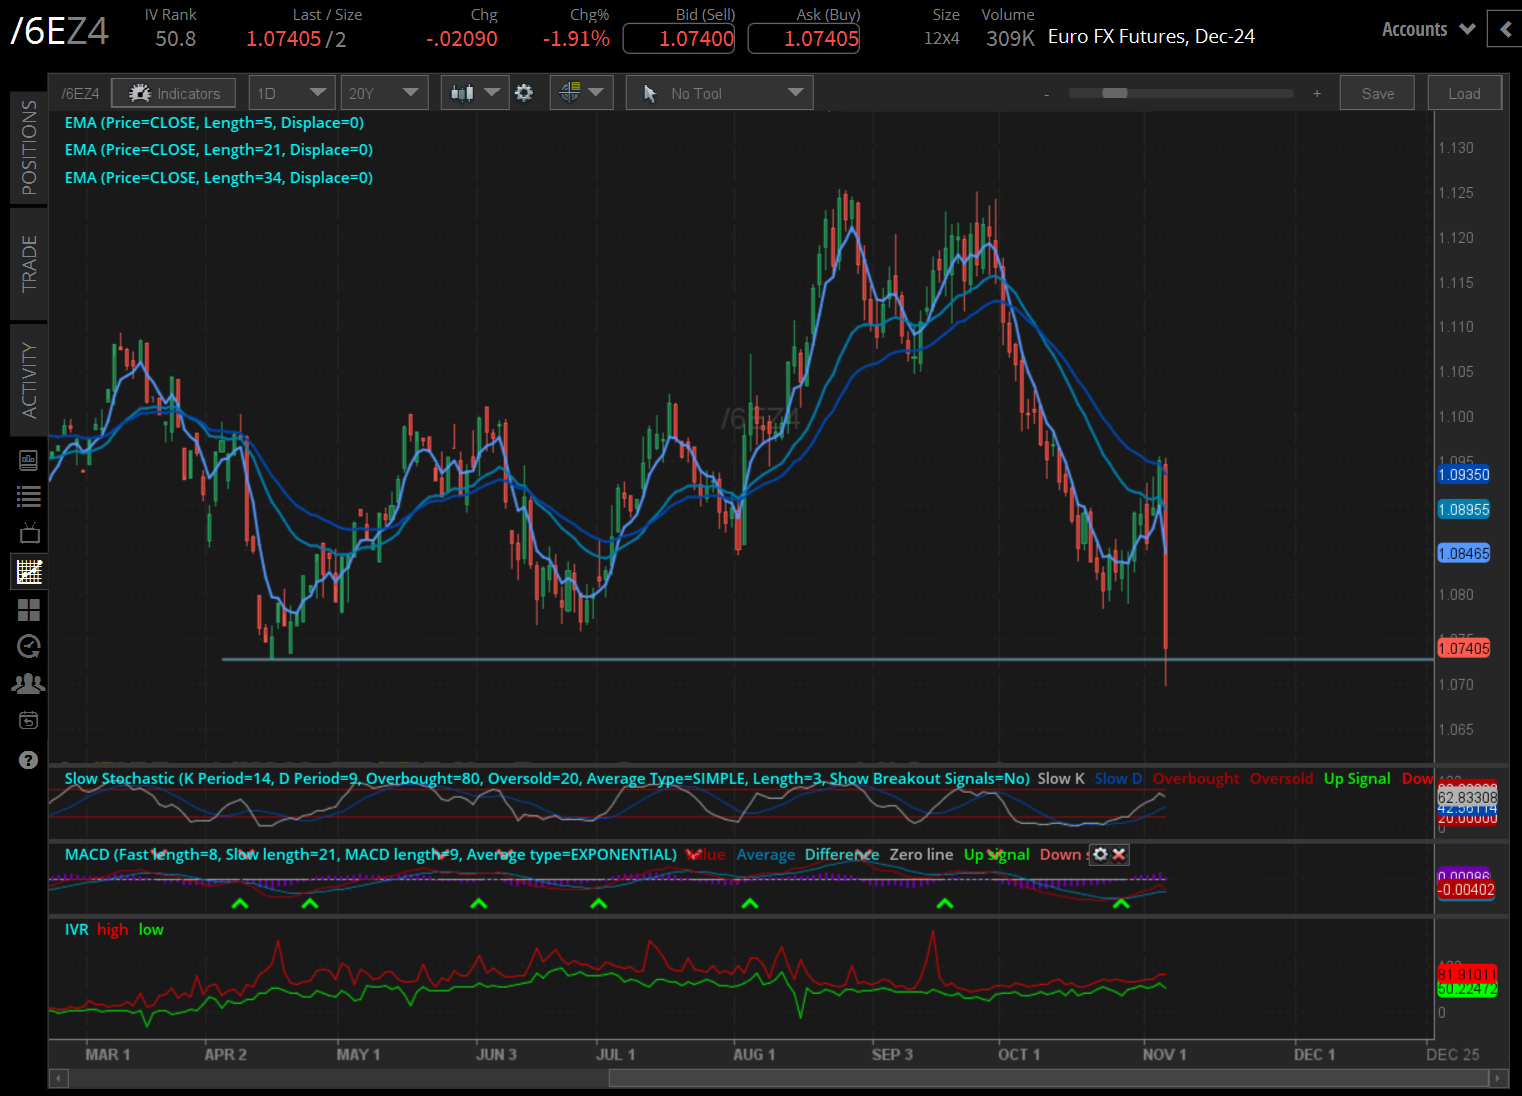This screenshot has height=1096, width=1522.
Task: Open the Indicators panel
Action: point(174,93)
